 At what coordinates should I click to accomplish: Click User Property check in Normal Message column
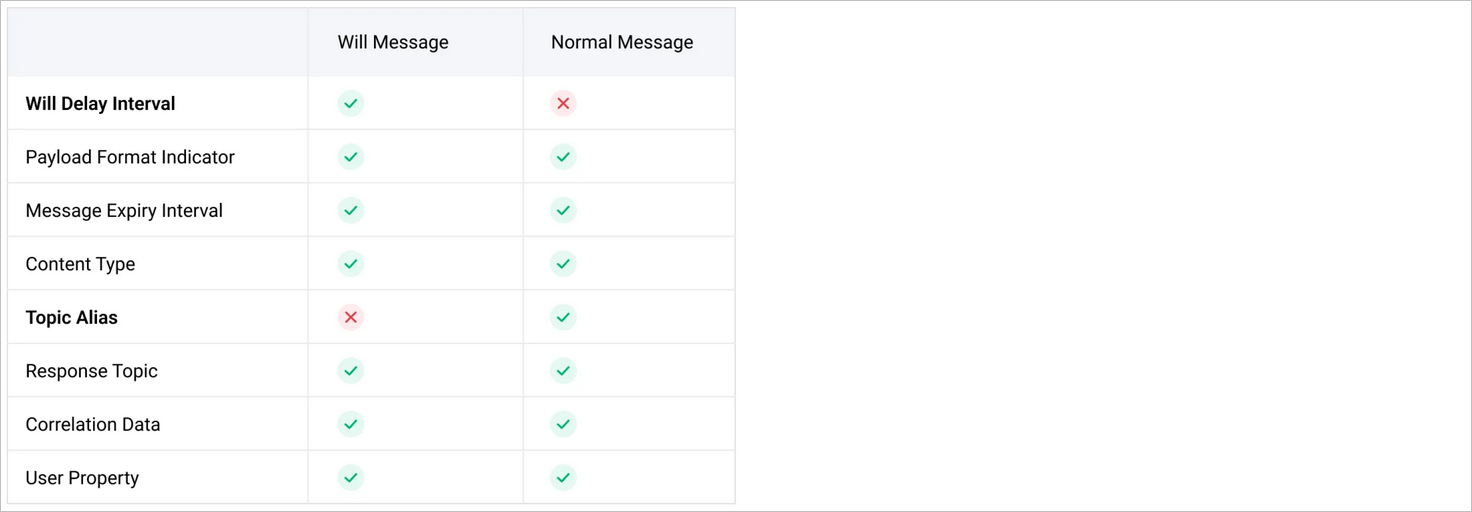pos(563,478)
